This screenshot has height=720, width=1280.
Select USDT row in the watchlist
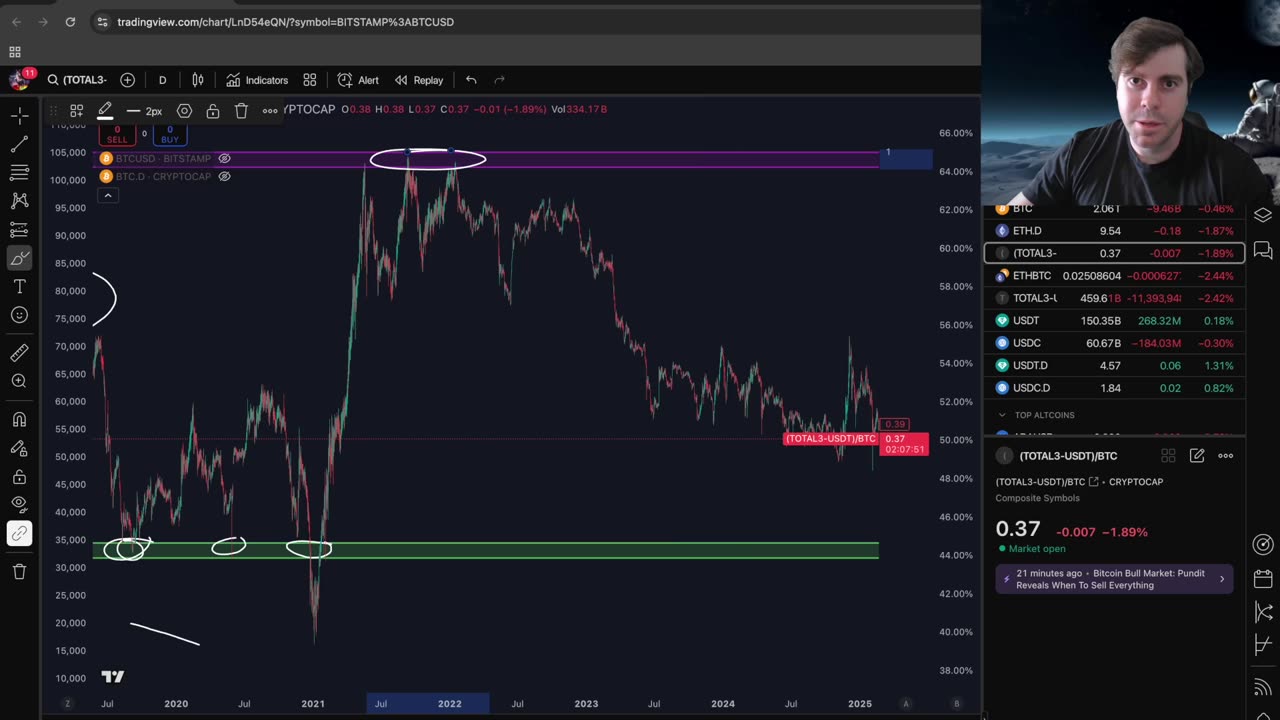click(x=1115, y=320)
